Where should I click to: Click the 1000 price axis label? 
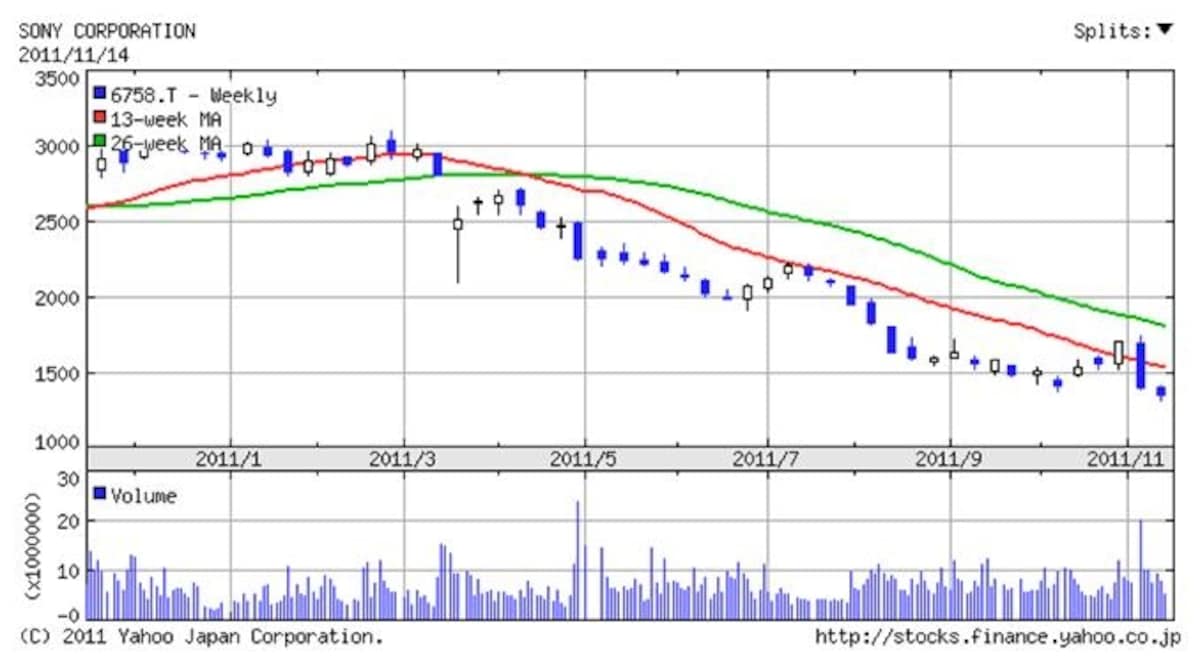[x=58, y=442]
